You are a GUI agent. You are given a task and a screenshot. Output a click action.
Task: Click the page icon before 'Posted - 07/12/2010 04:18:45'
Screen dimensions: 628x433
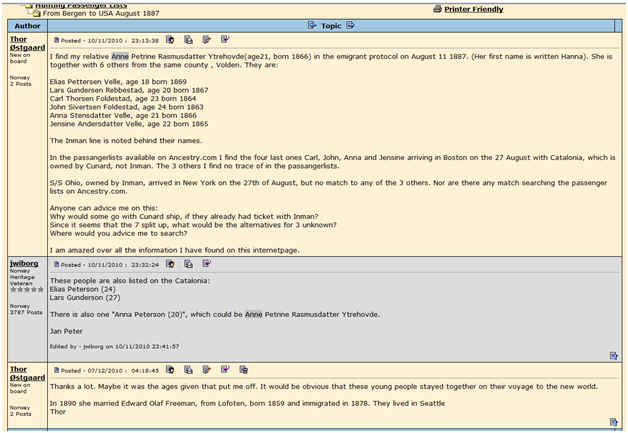coord(56,370)
